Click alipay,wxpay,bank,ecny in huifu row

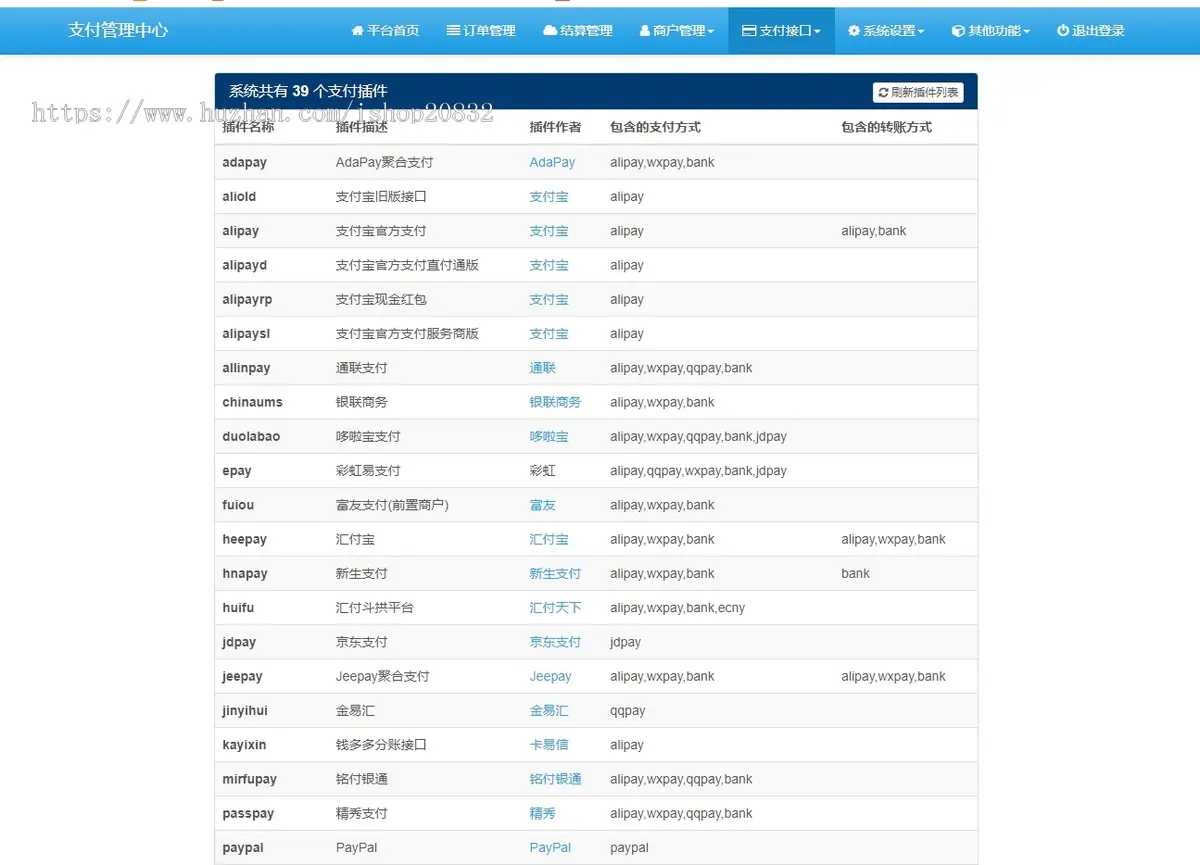pos(677,607)
